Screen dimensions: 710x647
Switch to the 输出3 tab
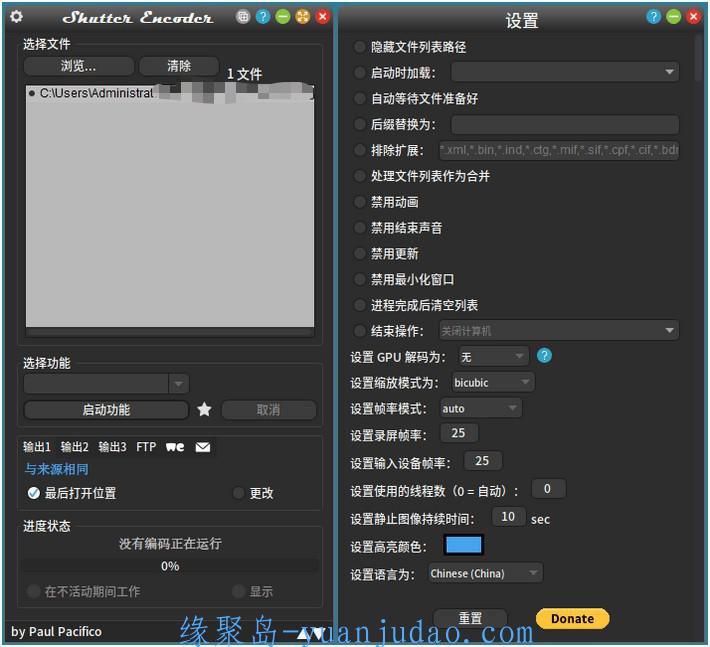coord(112,447)
